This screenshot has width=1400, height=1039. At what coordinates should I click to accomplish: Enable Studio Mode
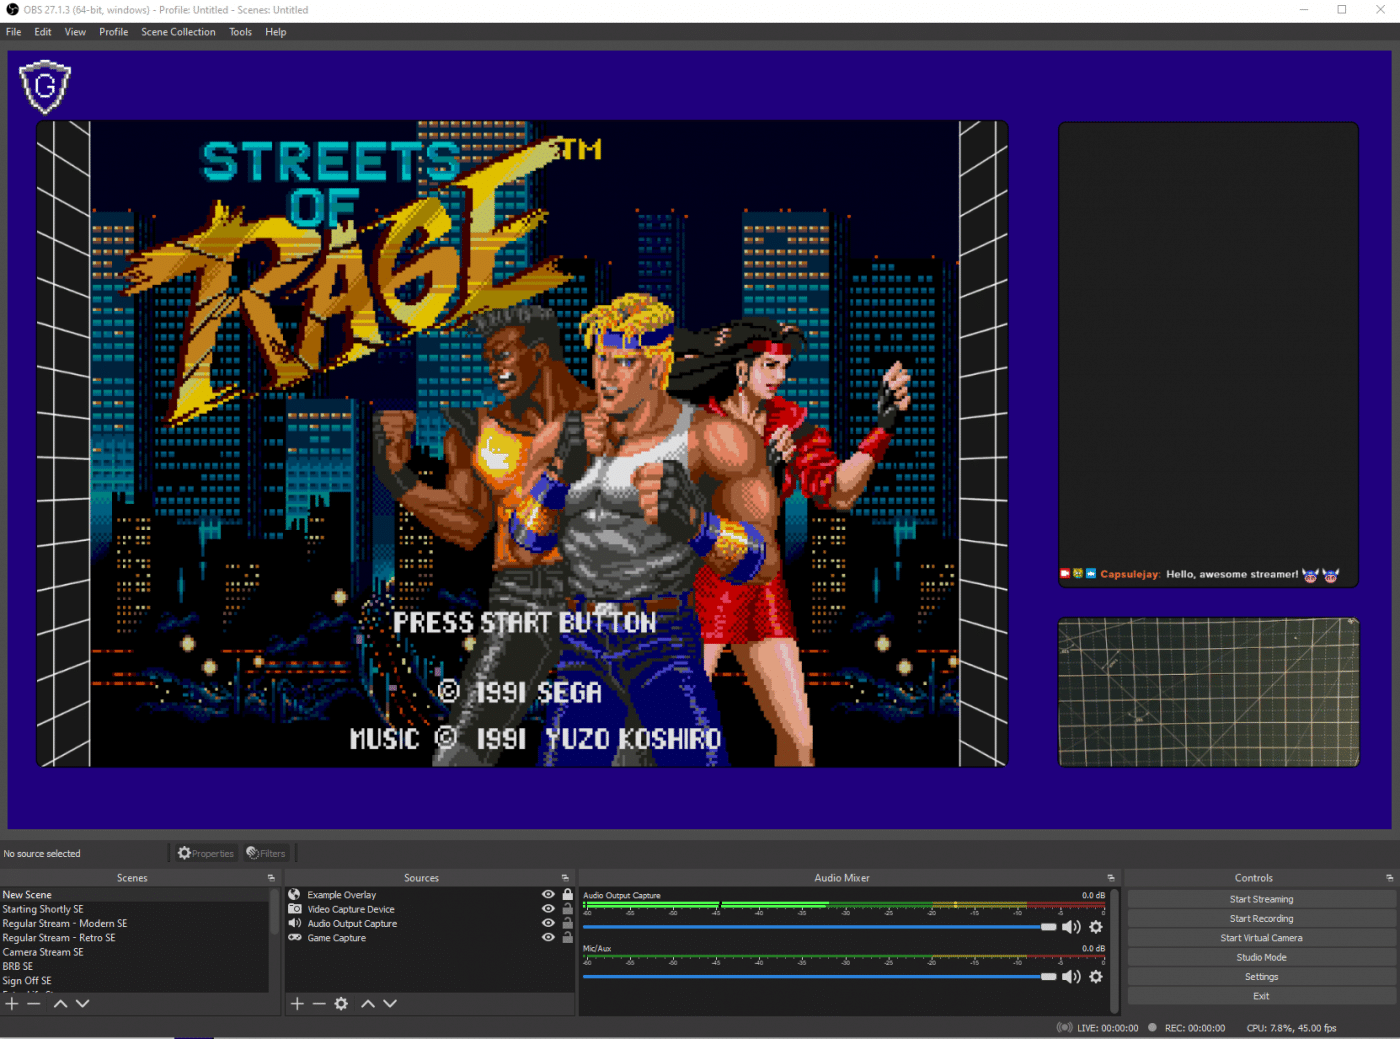(1261, 957)
